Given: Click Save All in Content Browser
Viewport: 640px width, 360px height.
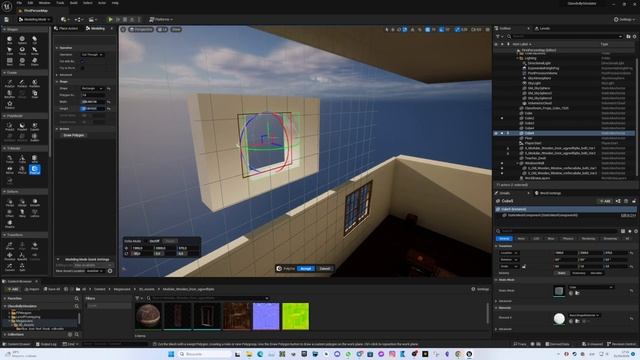Looking at the screenshot, I should coord(52,289).
